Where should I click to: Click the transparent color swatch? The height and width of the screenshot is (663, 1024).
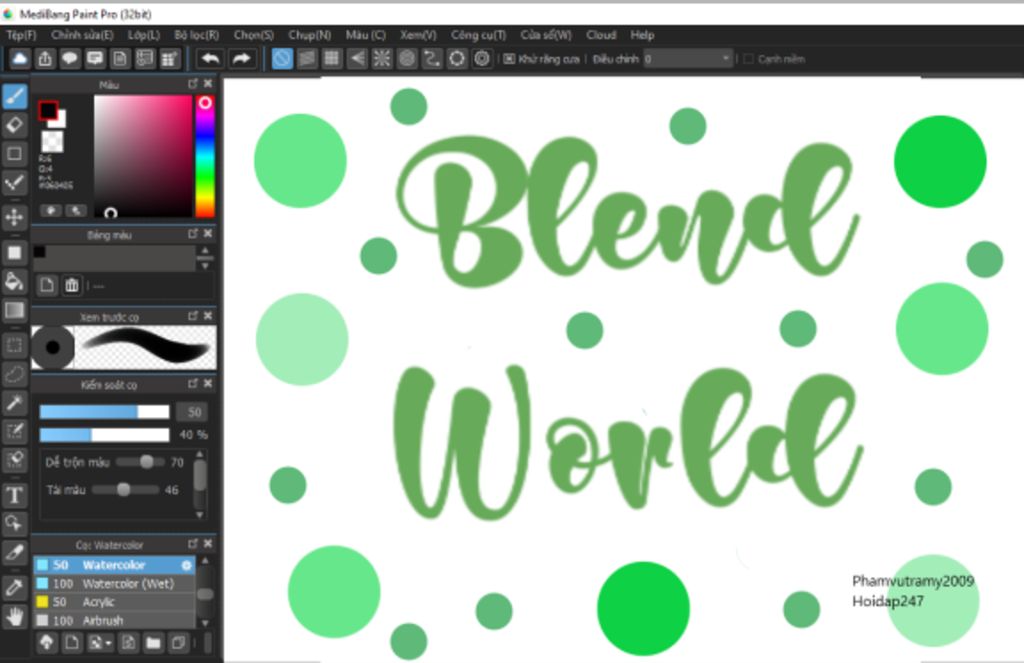[52, 141]
